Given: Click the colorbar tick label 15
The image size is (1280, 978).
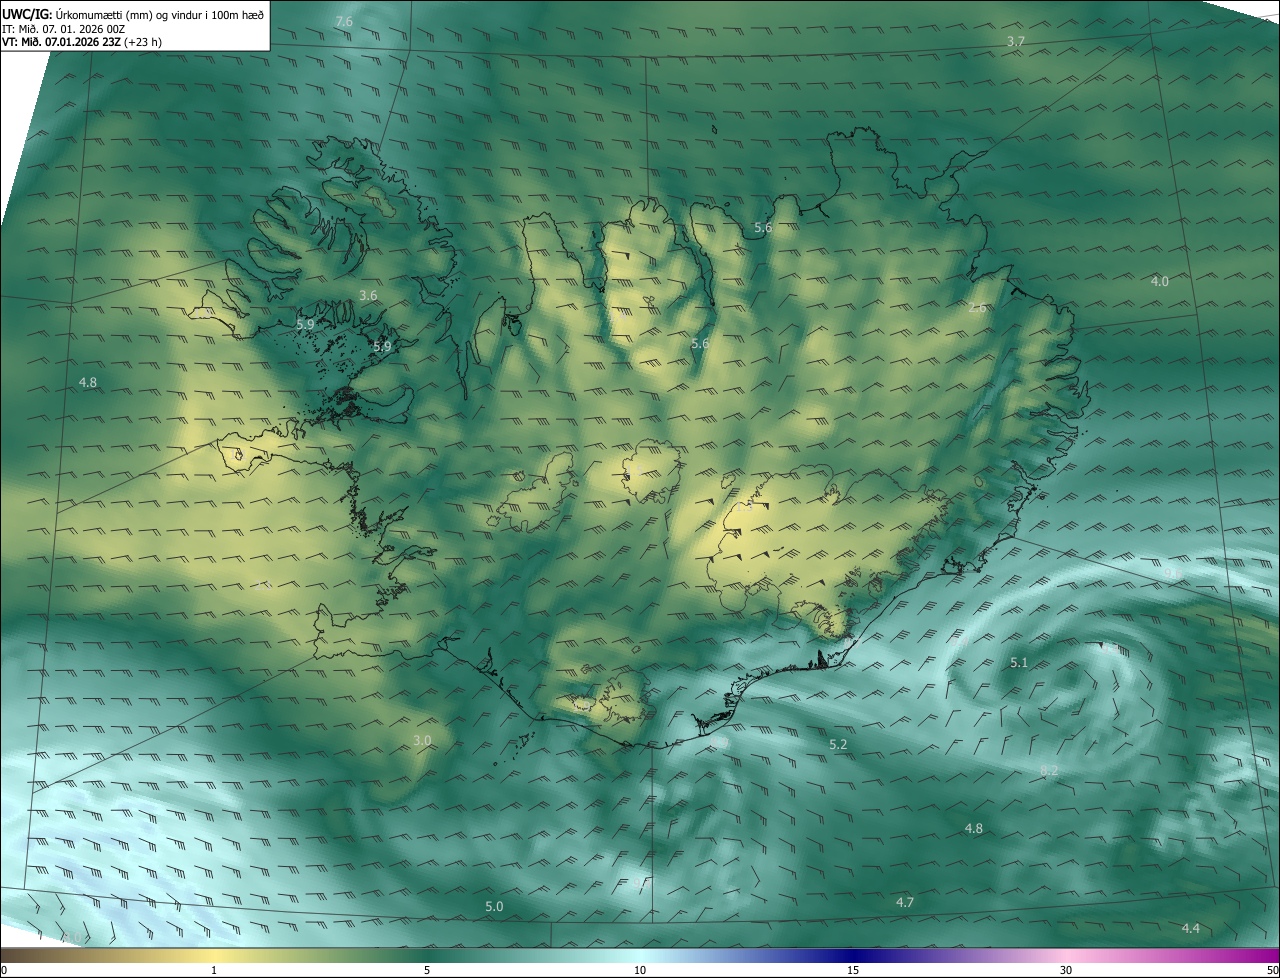Looking at the screenshot, I should (x=853, y=970).
